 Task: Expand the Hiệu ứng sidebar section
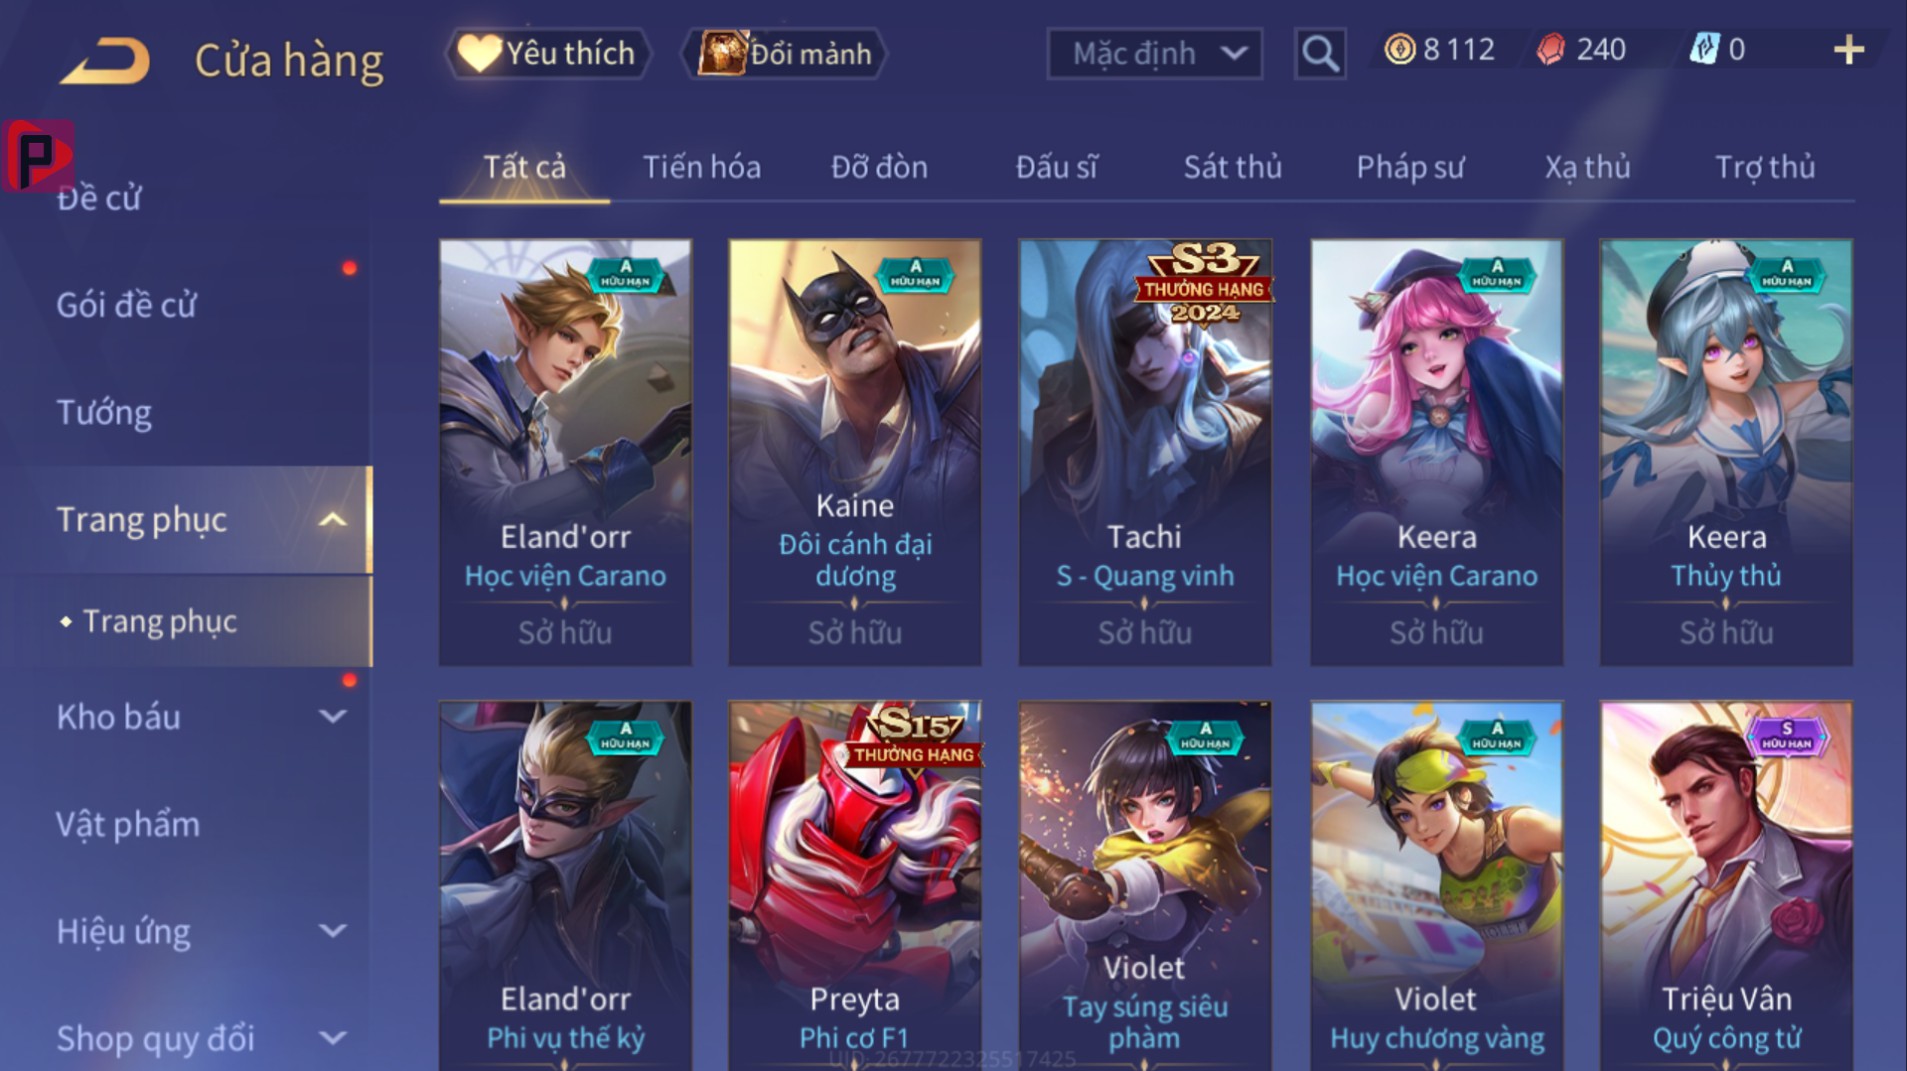point(332,930)
